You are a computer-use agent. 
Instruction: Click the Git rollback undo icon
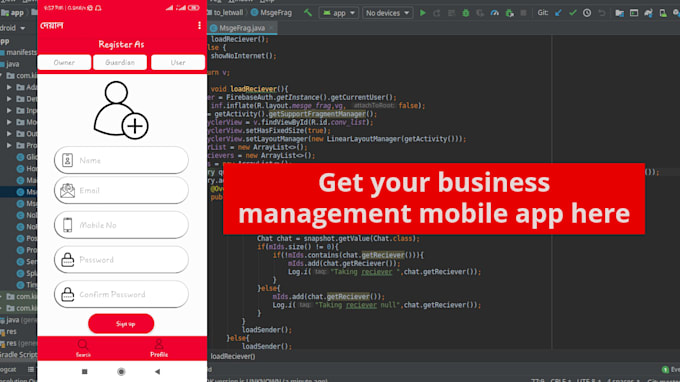602,13
